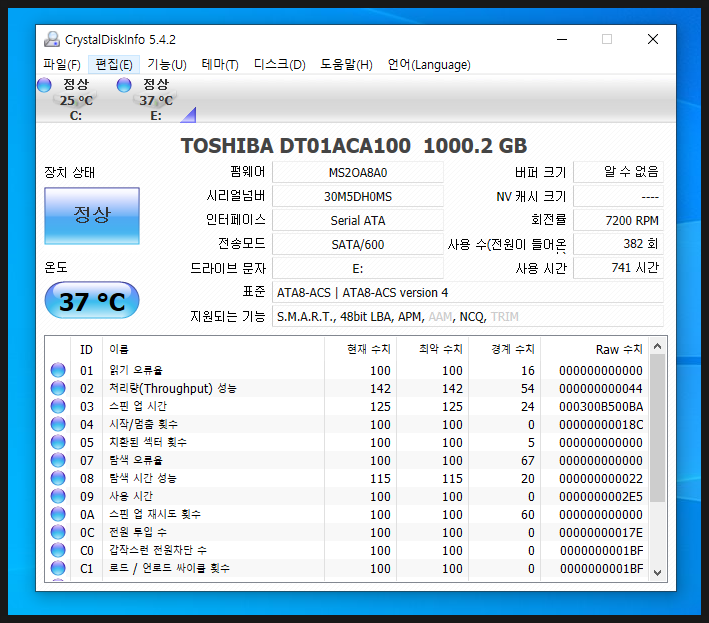Click status orb of row 01 읽기 오류율
709x623 pixels.
[x=58, y=370]
